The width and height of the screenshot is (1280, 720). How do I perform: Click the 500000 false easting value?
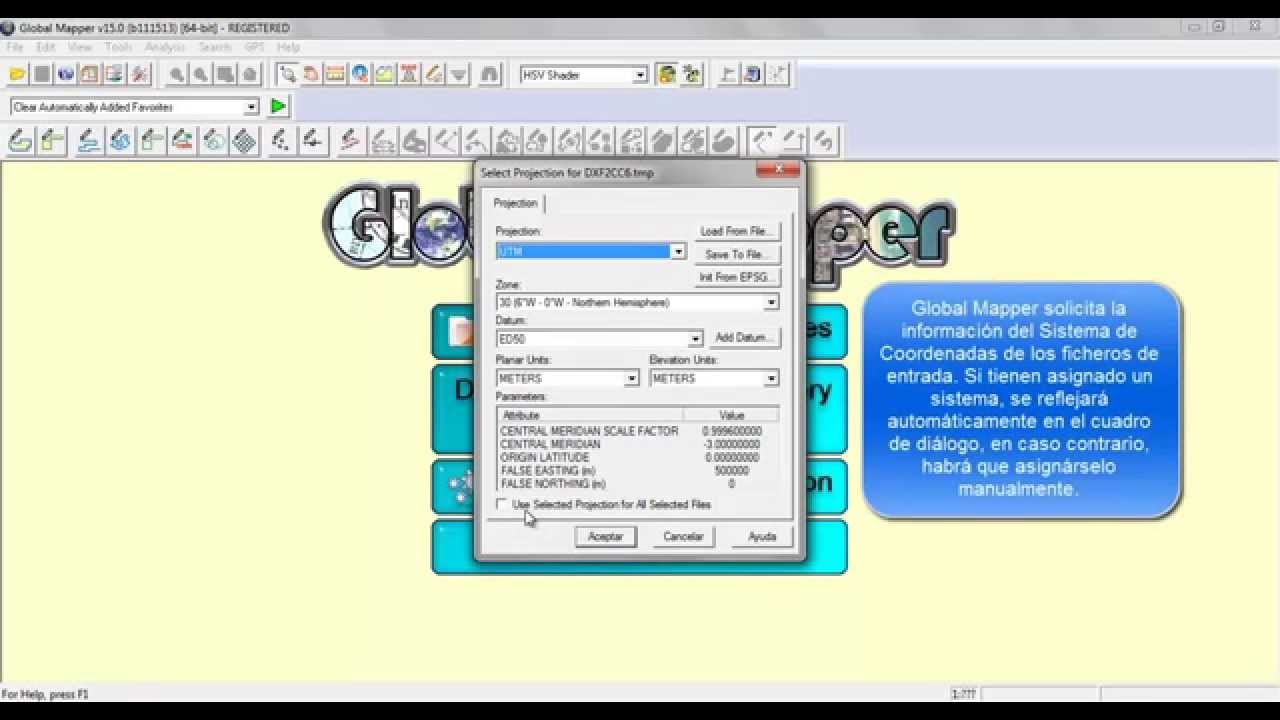pos(731,470)
